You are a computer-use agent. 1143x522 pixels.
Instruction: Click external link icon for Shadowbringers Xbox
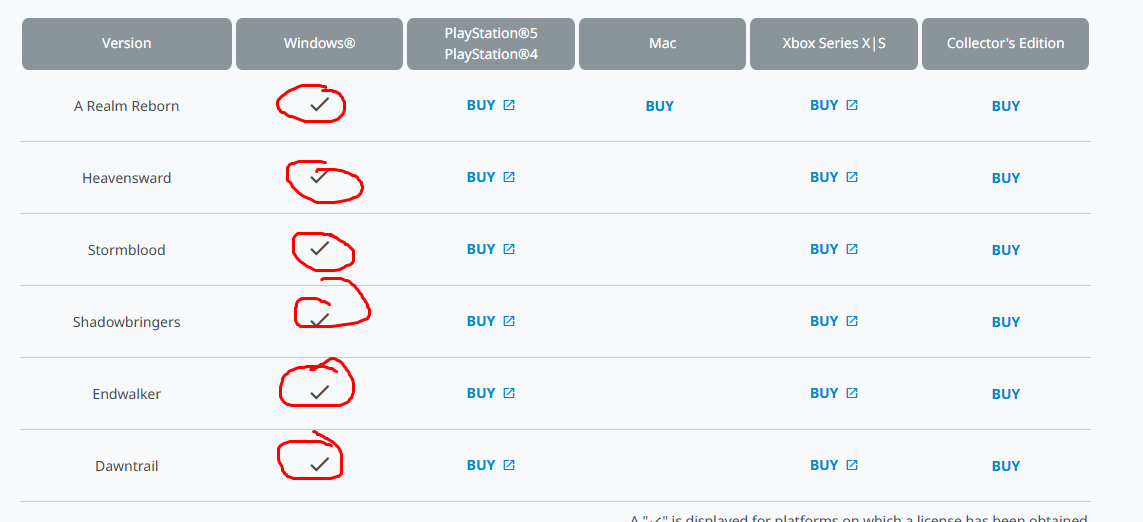(x=852, y=321)
